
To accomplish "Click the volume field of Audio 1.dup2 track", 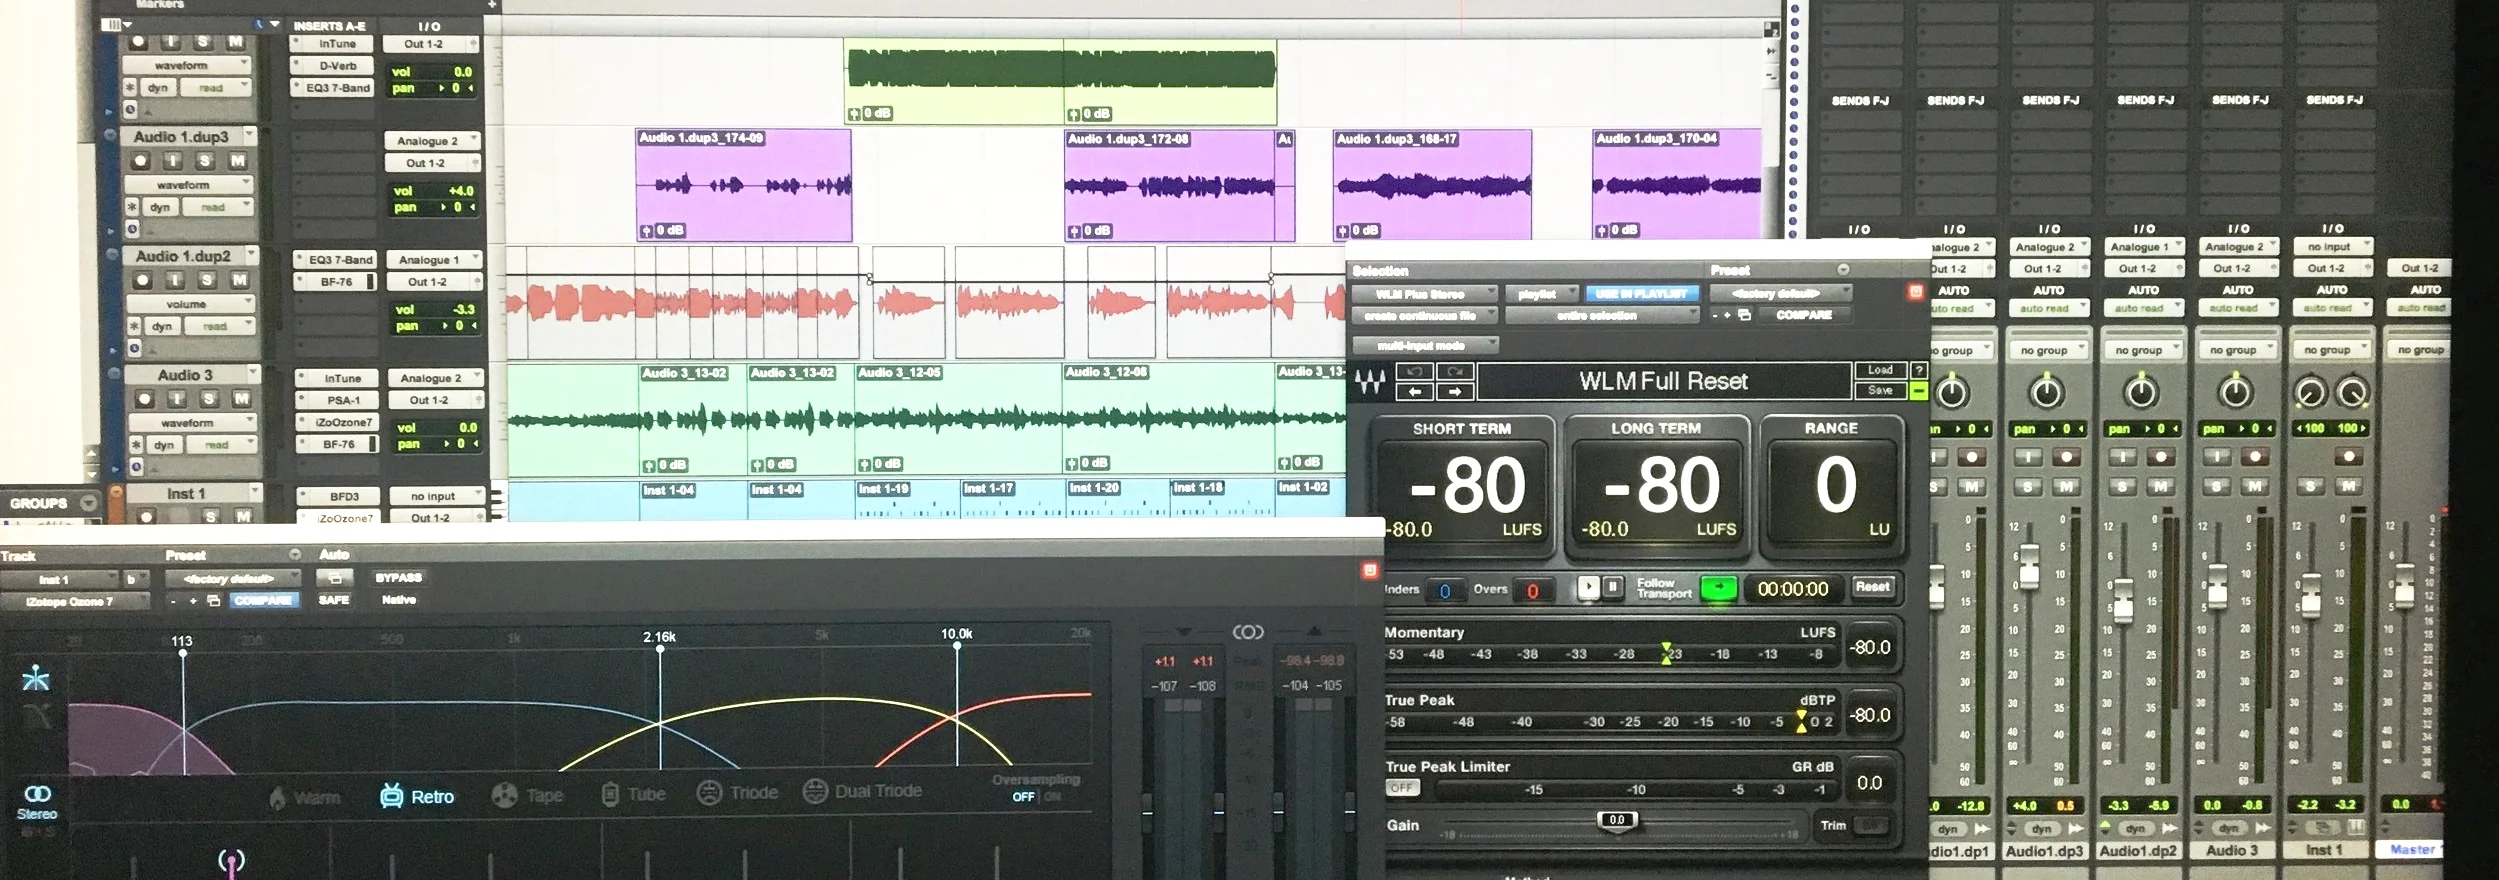I will pos(434,309).
